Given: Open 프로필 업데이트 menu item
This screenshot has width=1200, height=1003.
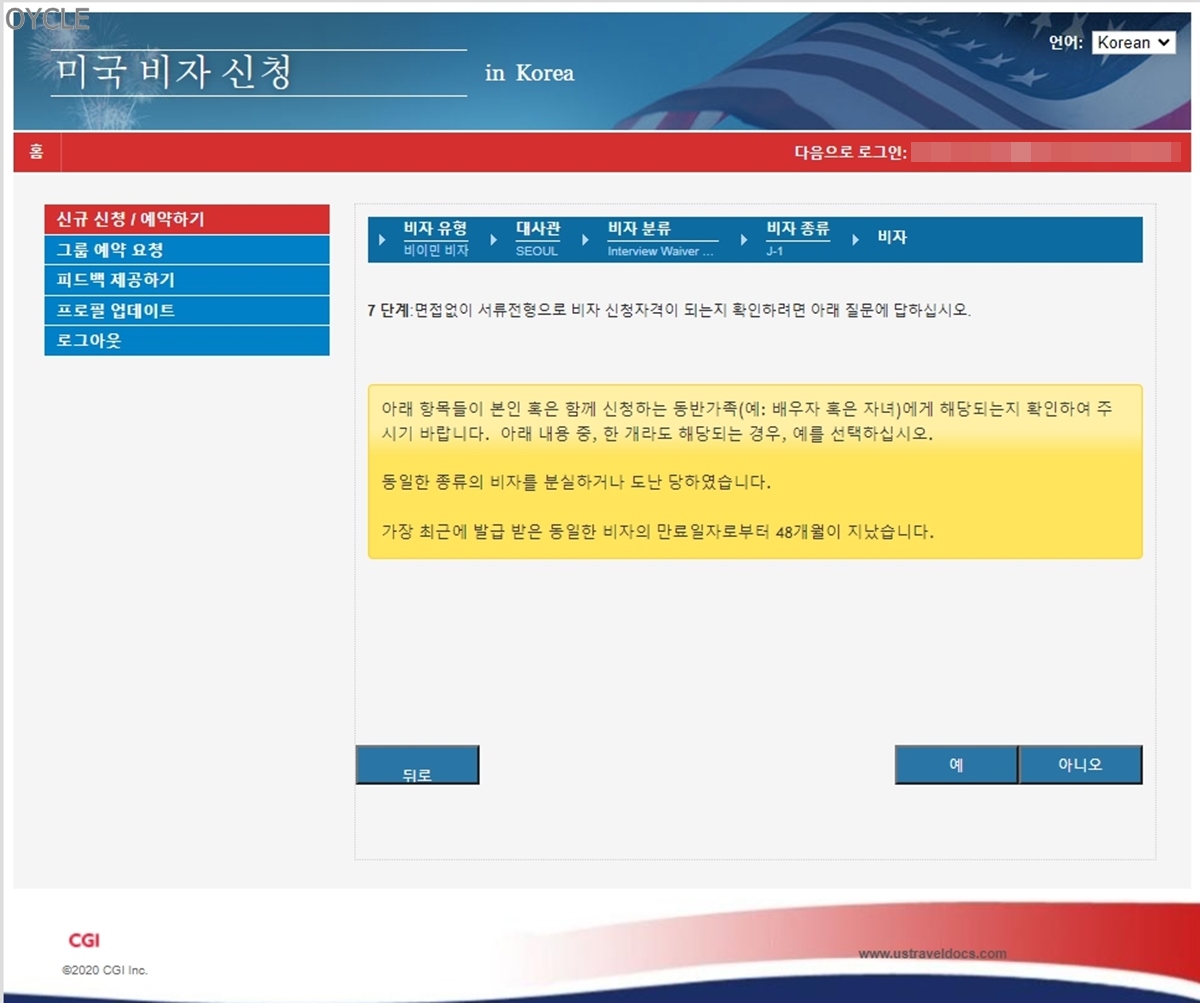Looking at the screenshot, I should click(x=187, y=310).
